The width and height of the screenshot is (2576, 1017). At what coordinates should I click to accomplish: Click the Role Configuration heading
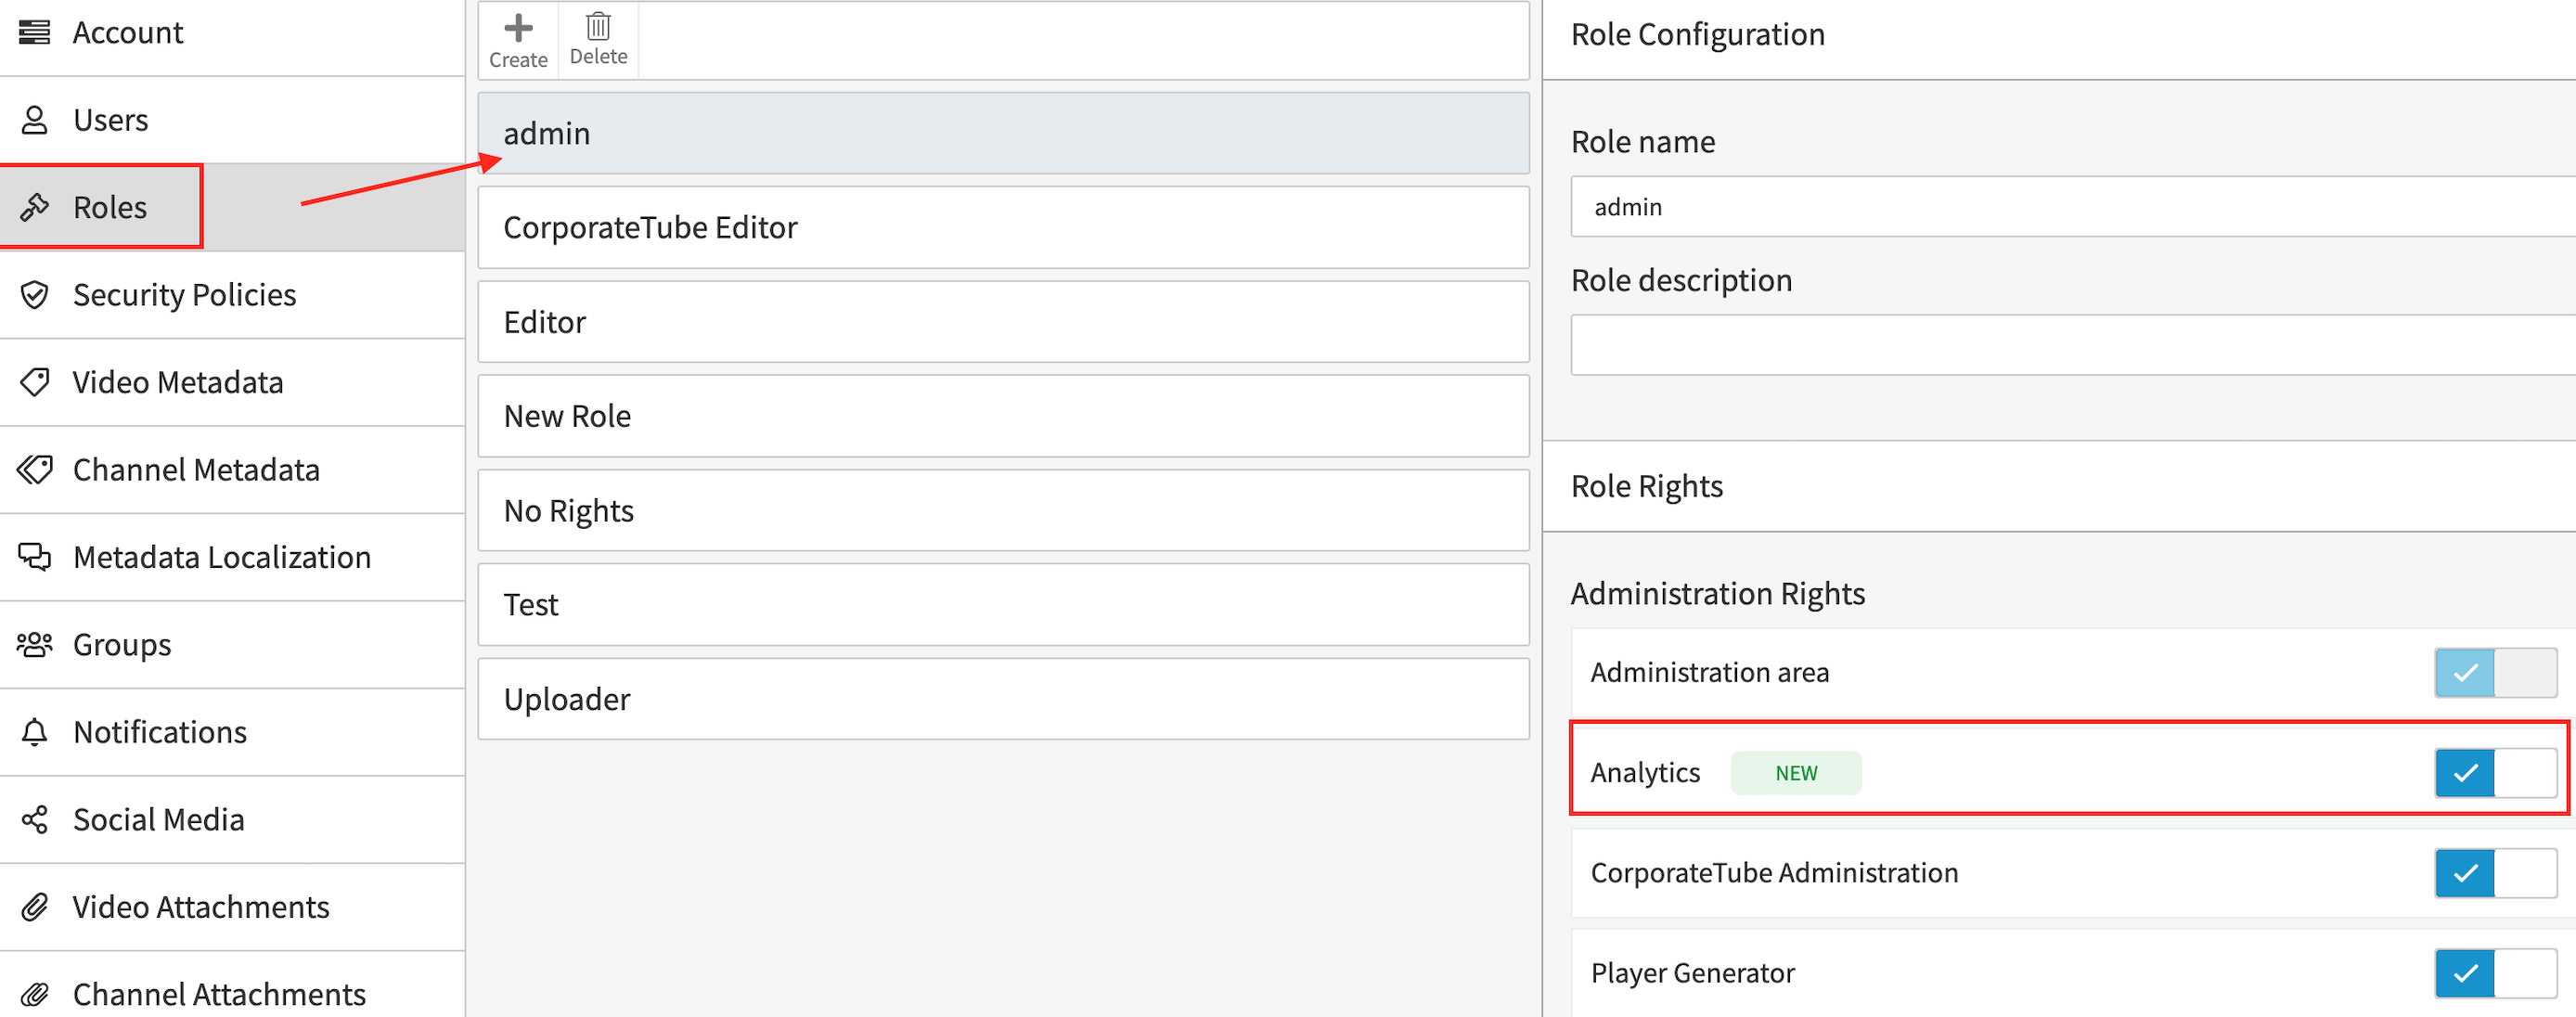point(1698,34)
